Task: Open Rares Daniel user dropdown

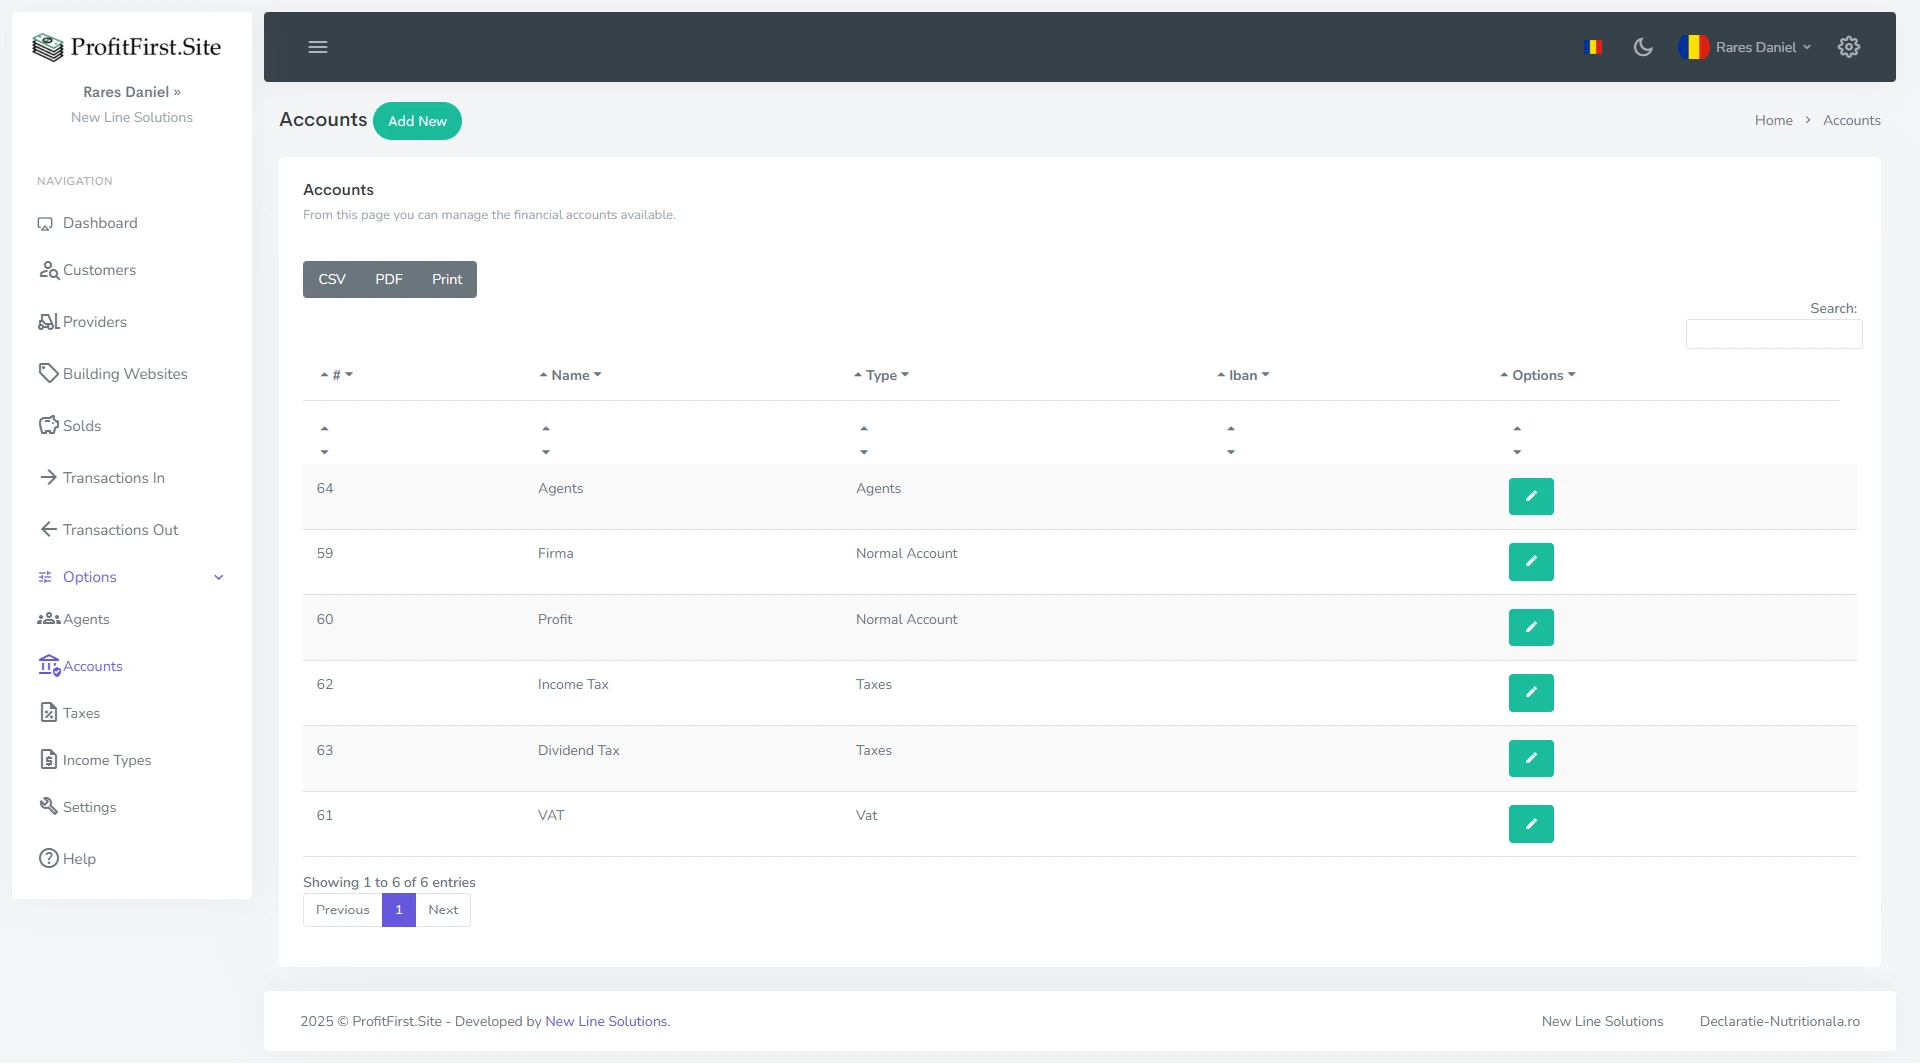Action: coord(1746,47)
